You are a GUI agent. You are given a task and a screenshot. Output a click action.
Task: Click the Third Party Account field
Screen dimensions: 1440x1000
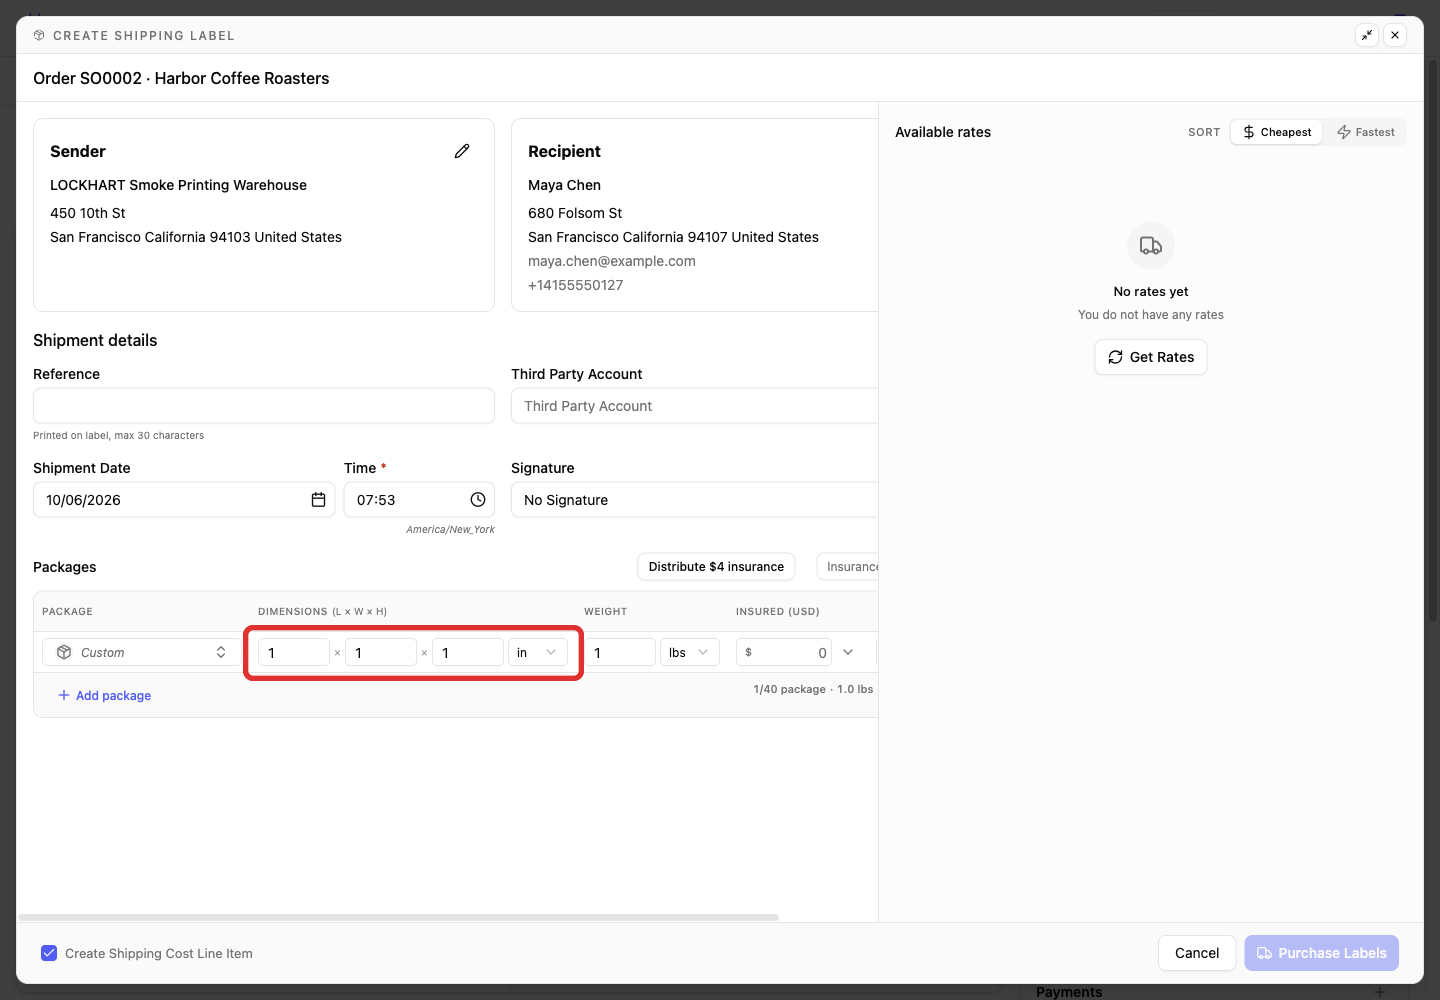(x=695, y=406)
